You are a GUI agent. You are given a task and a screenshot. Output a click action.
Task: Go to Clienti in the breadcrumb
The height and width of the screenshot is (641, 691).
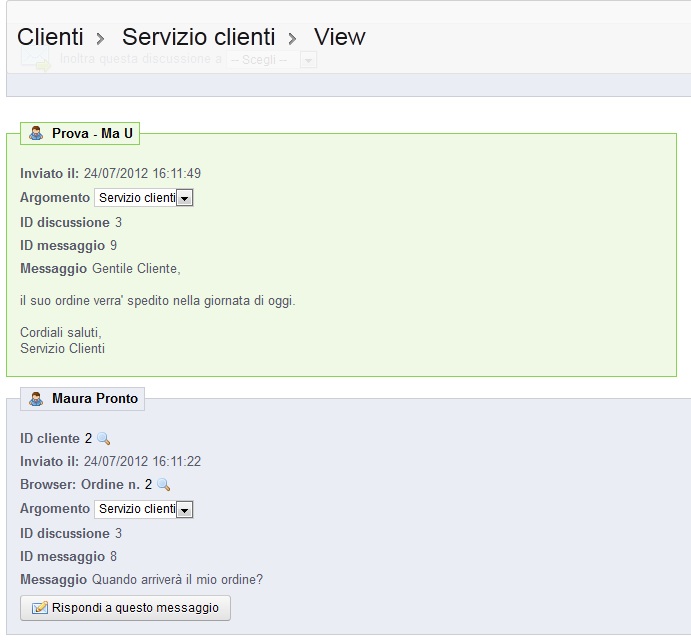click(50, 37)
